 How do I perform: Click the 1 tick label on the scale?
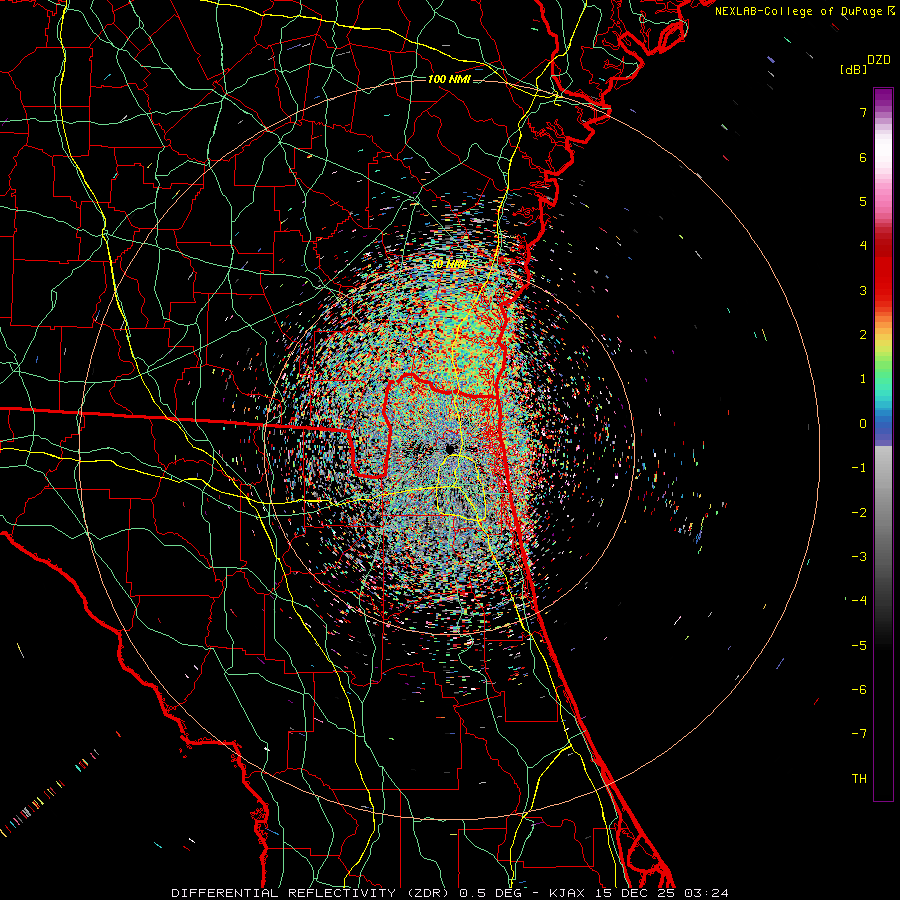(x=863, y=379)
